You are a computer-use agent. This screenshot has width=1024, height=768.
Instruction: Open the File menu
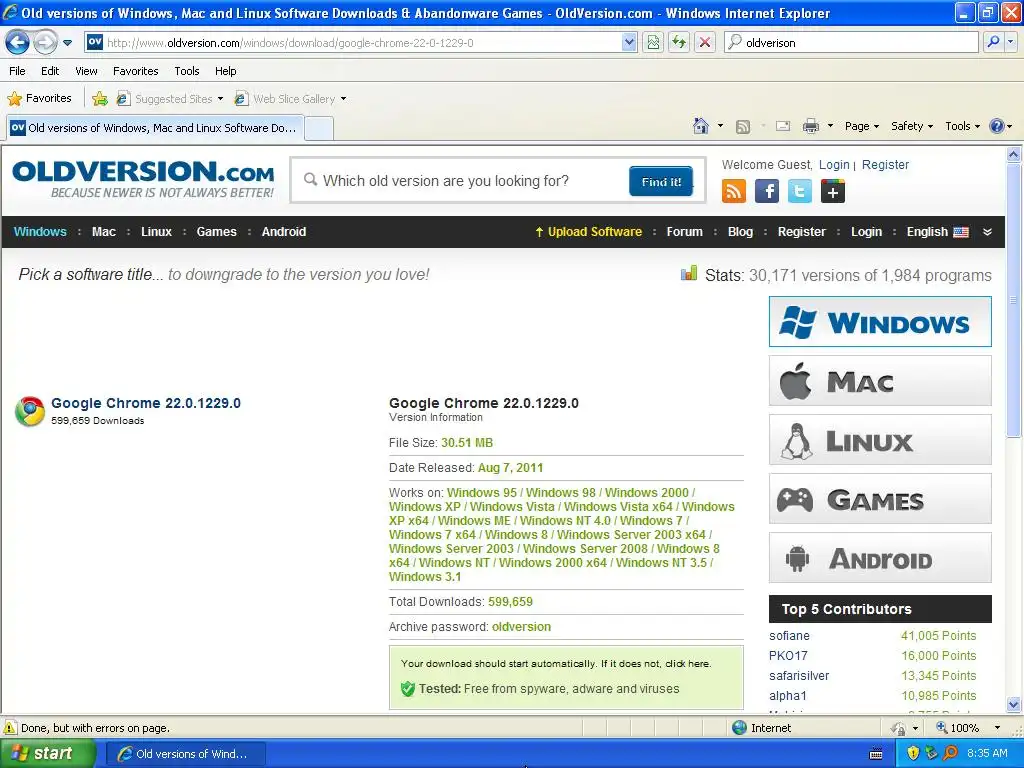tap(17, 71)
